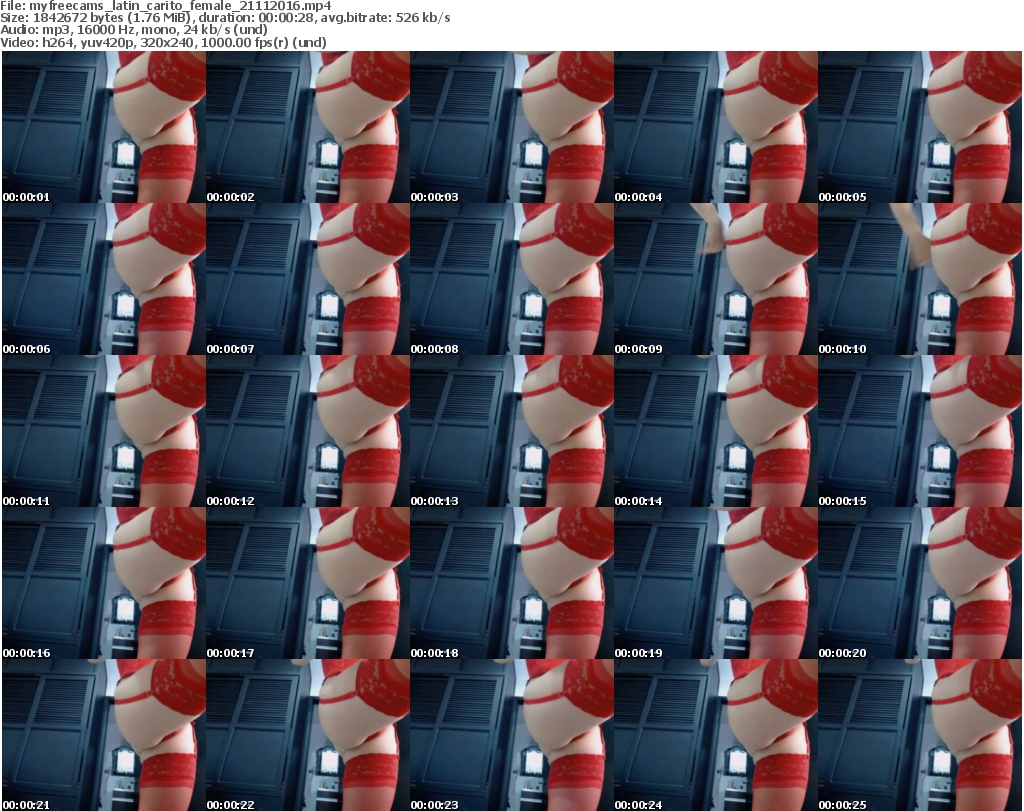Image resolution: width=1024 pixels, height=811 pixels.
Task: Click the frame at 00:00:13
Action: pyautogui.click(x=512, y=431)
